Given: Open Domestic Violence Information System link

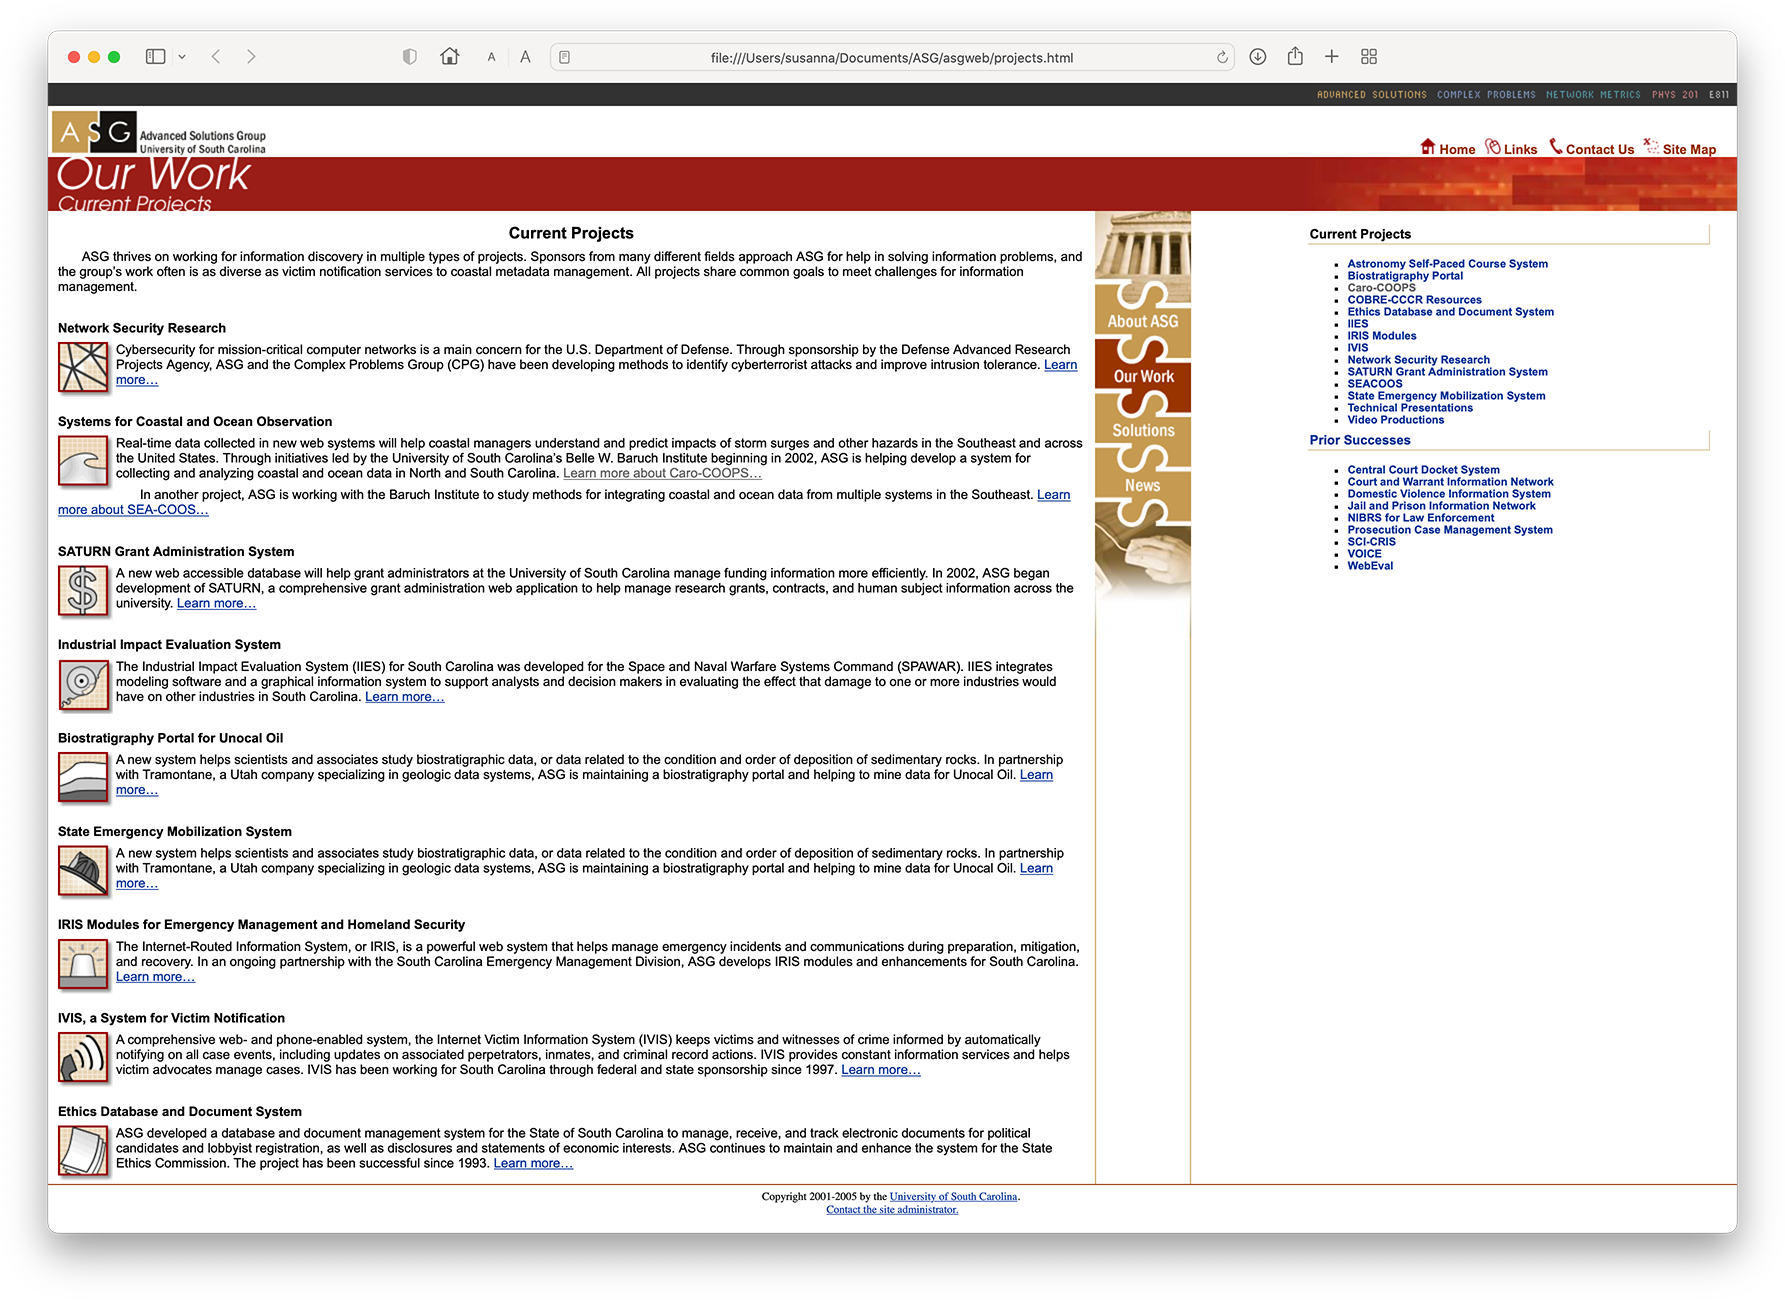Looking at the screenshot, I should click(1449, 494).
